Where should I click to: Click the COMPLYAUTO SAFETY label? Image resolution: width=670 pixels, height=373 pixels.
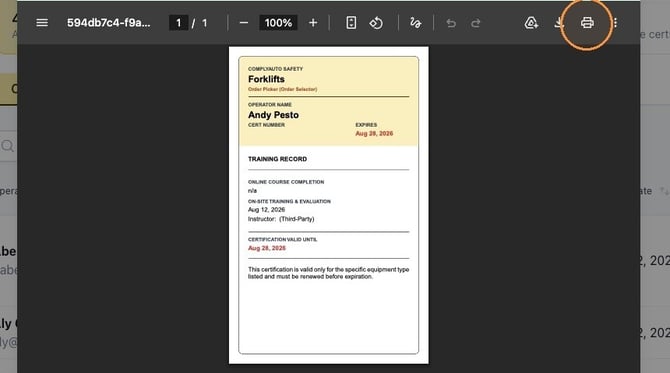coord(275,69)
